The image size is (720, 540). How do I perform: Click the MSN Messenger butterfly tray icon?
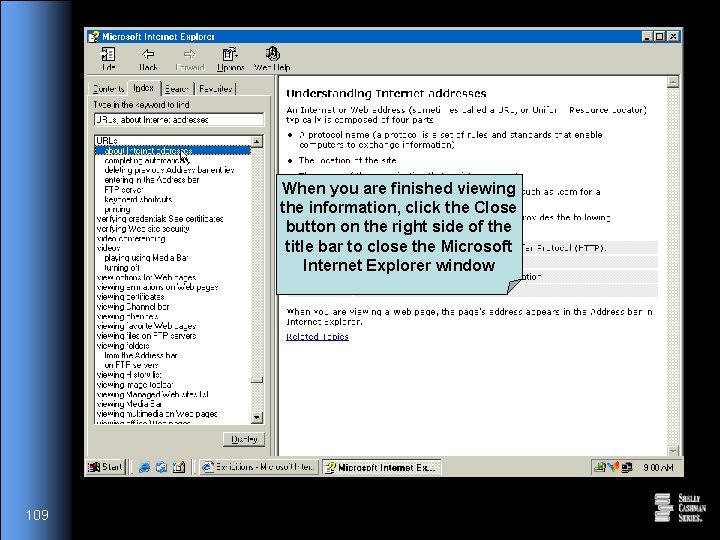click(613, 467)
